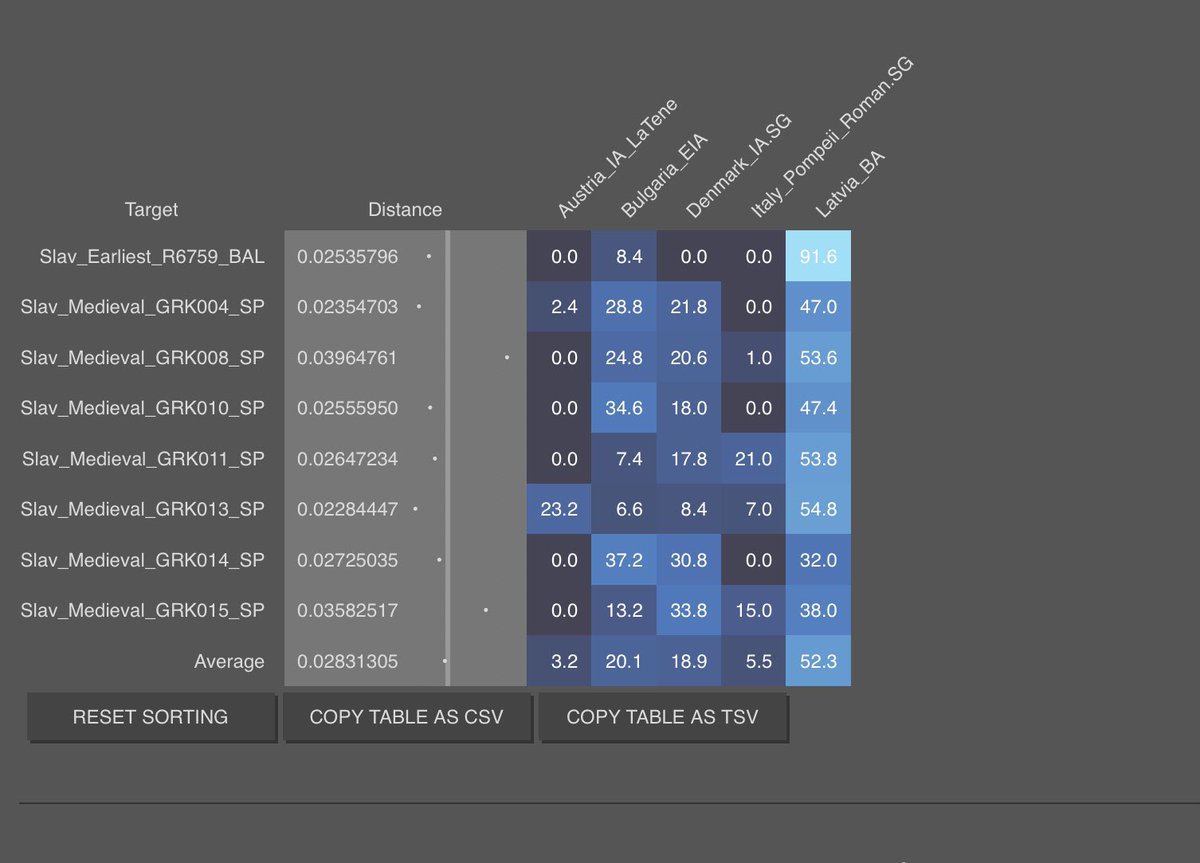Image resolution: width=1200 pixels, height=863 pixels.
Task: Select target Slav_Medieval_GRK015_SP
Action: 142,610
